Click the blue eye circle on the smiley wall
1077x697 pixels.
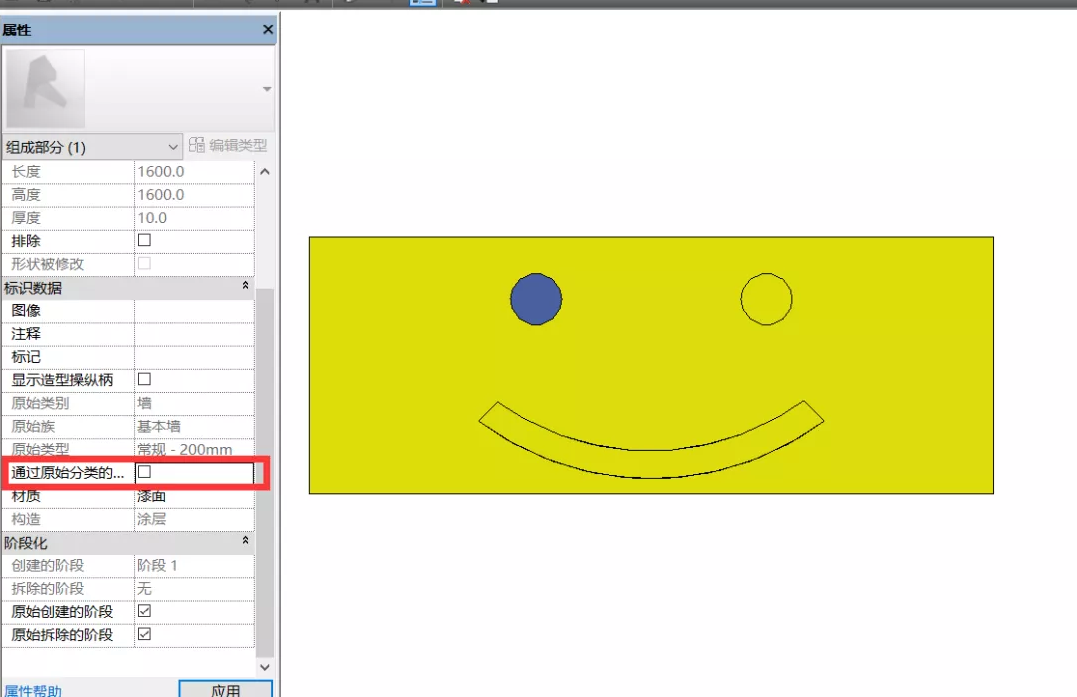tap(536, 298)
